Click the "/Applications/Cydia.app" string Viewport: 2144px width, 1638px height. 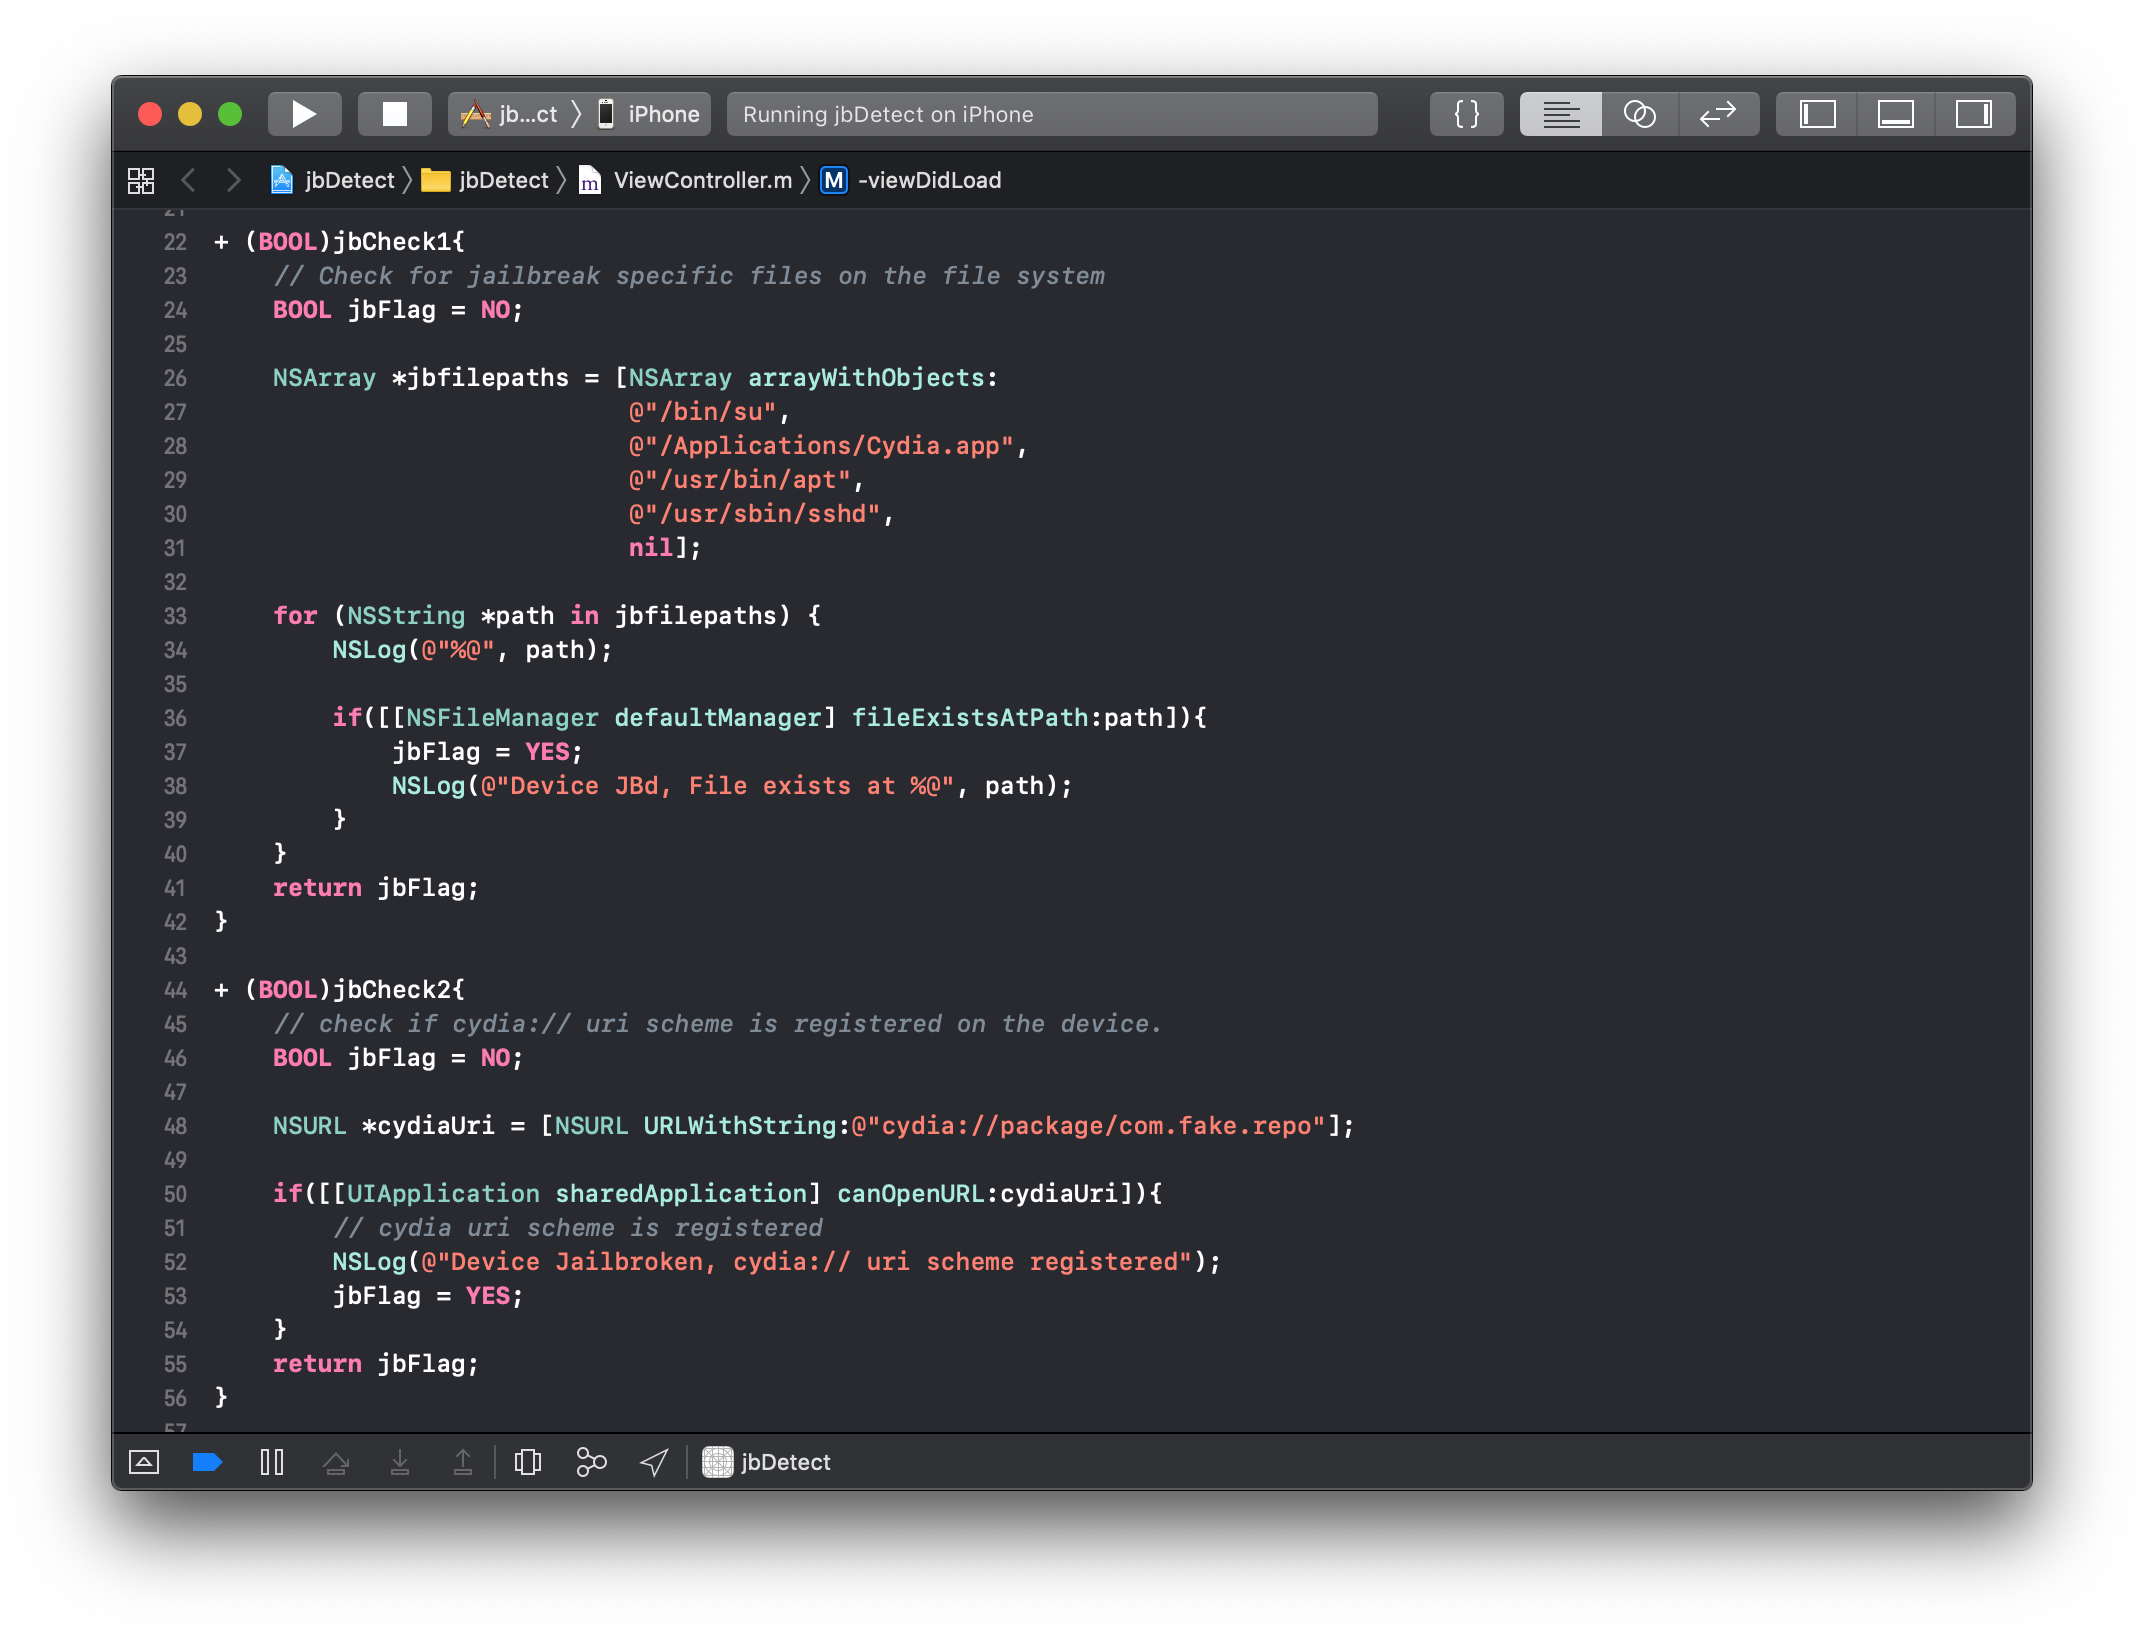[821, 446]
